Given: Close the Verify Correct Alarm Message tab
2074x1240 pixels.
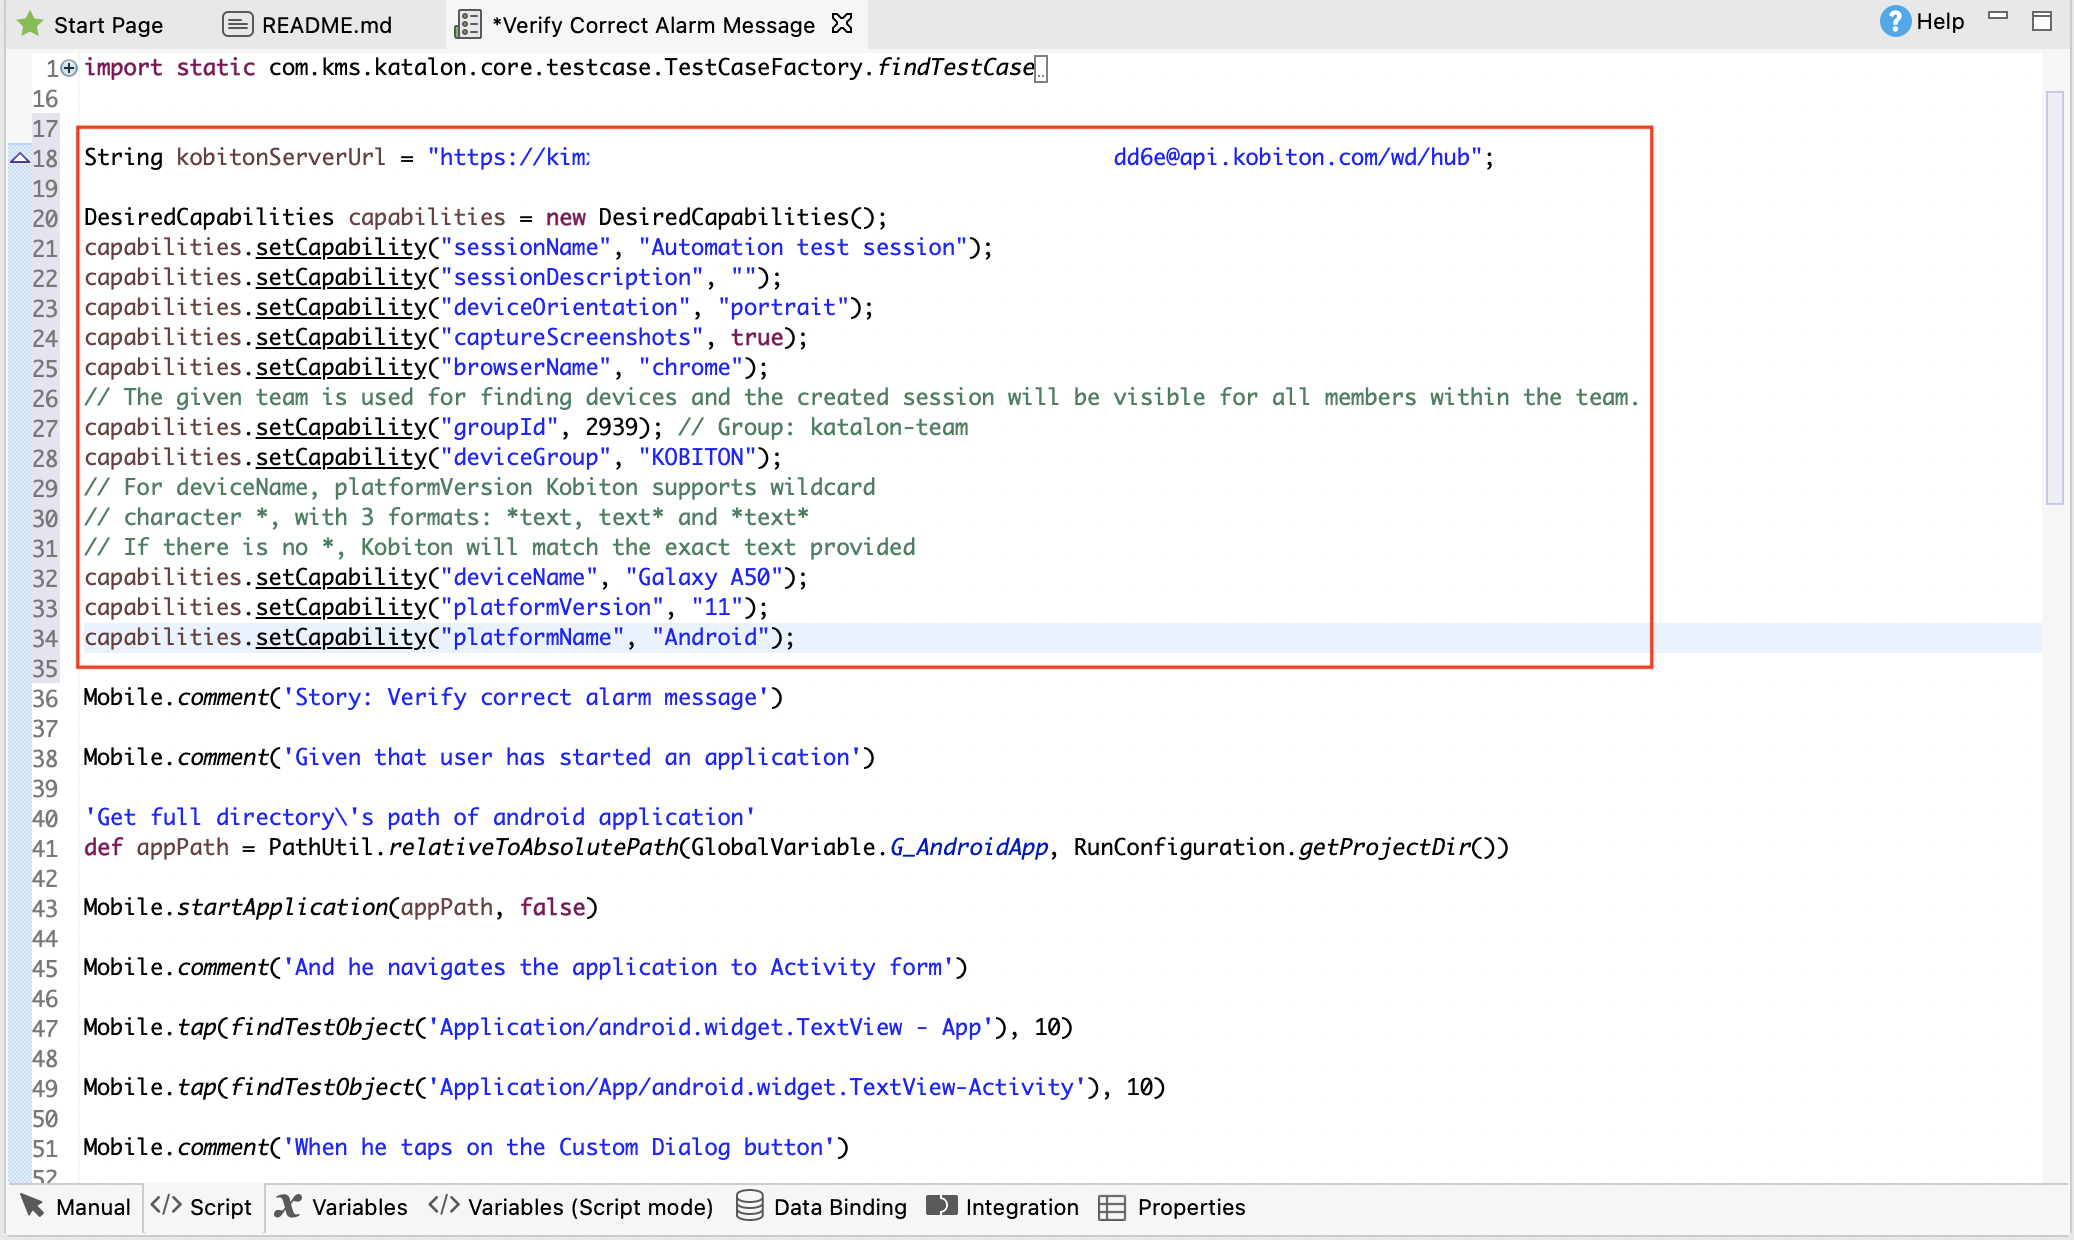Looking at the screenshot, I should [x=843, y=24].
